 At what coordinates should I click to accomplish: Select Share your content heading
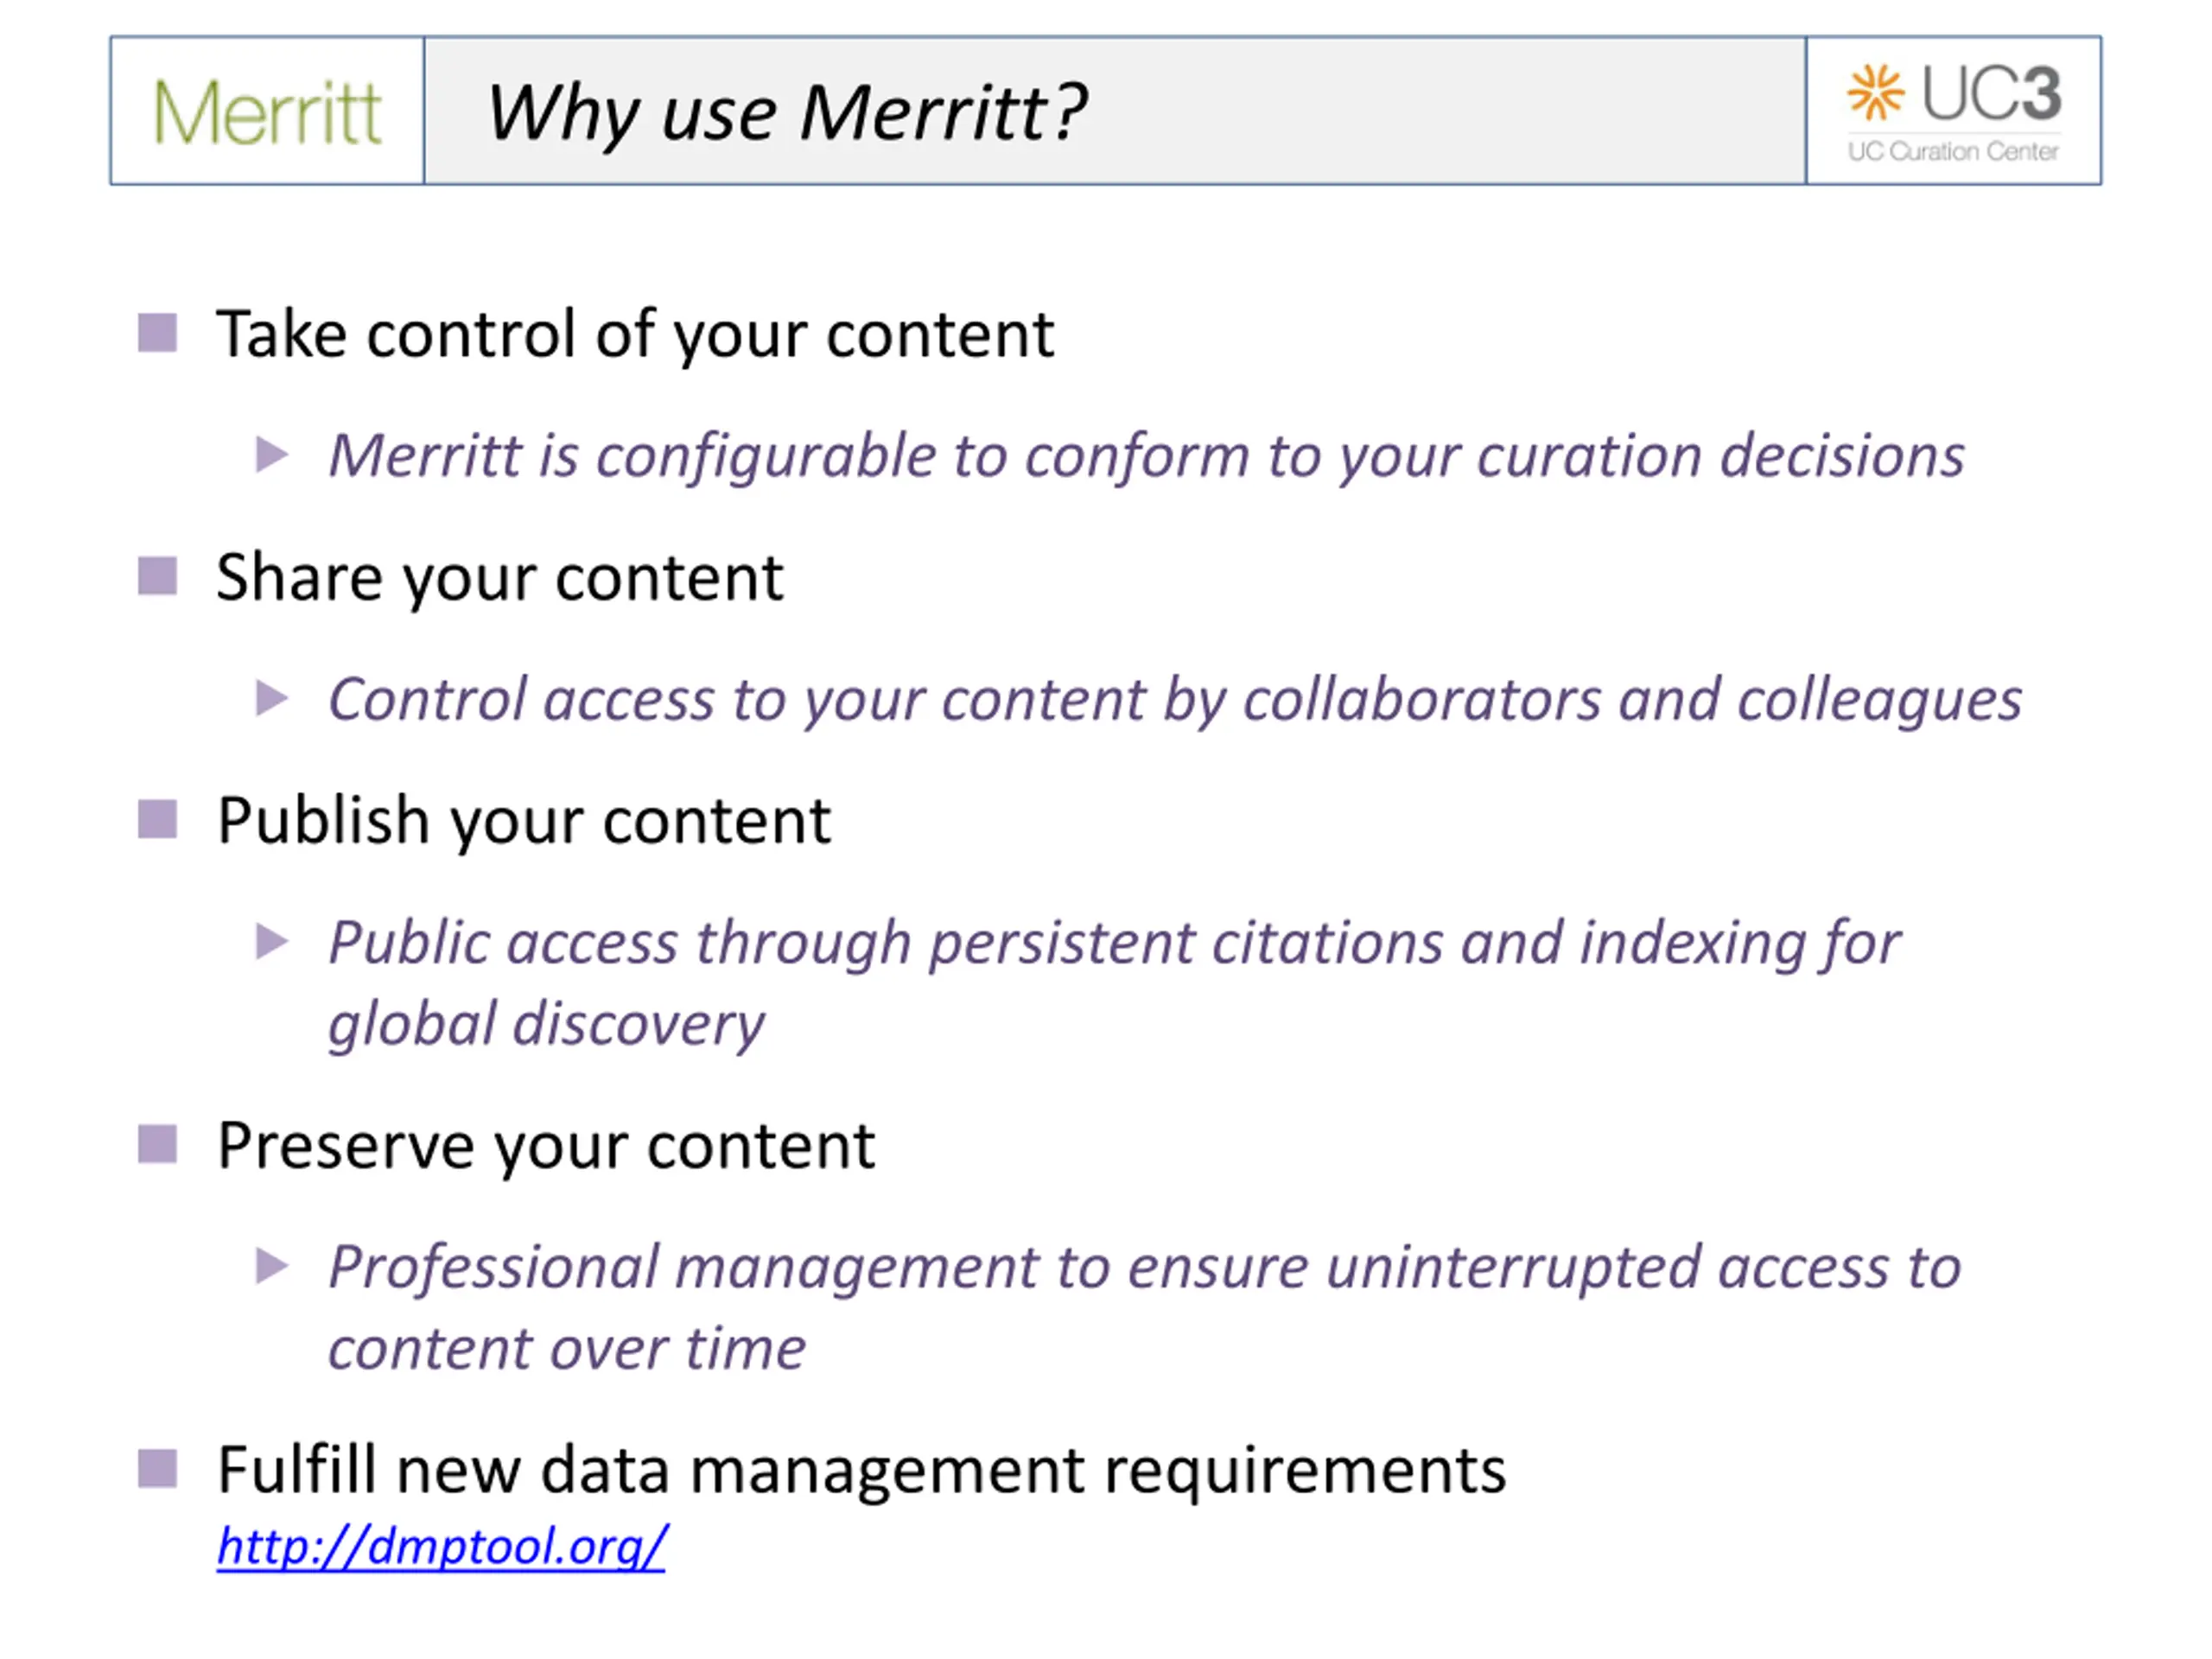[500, 579]
